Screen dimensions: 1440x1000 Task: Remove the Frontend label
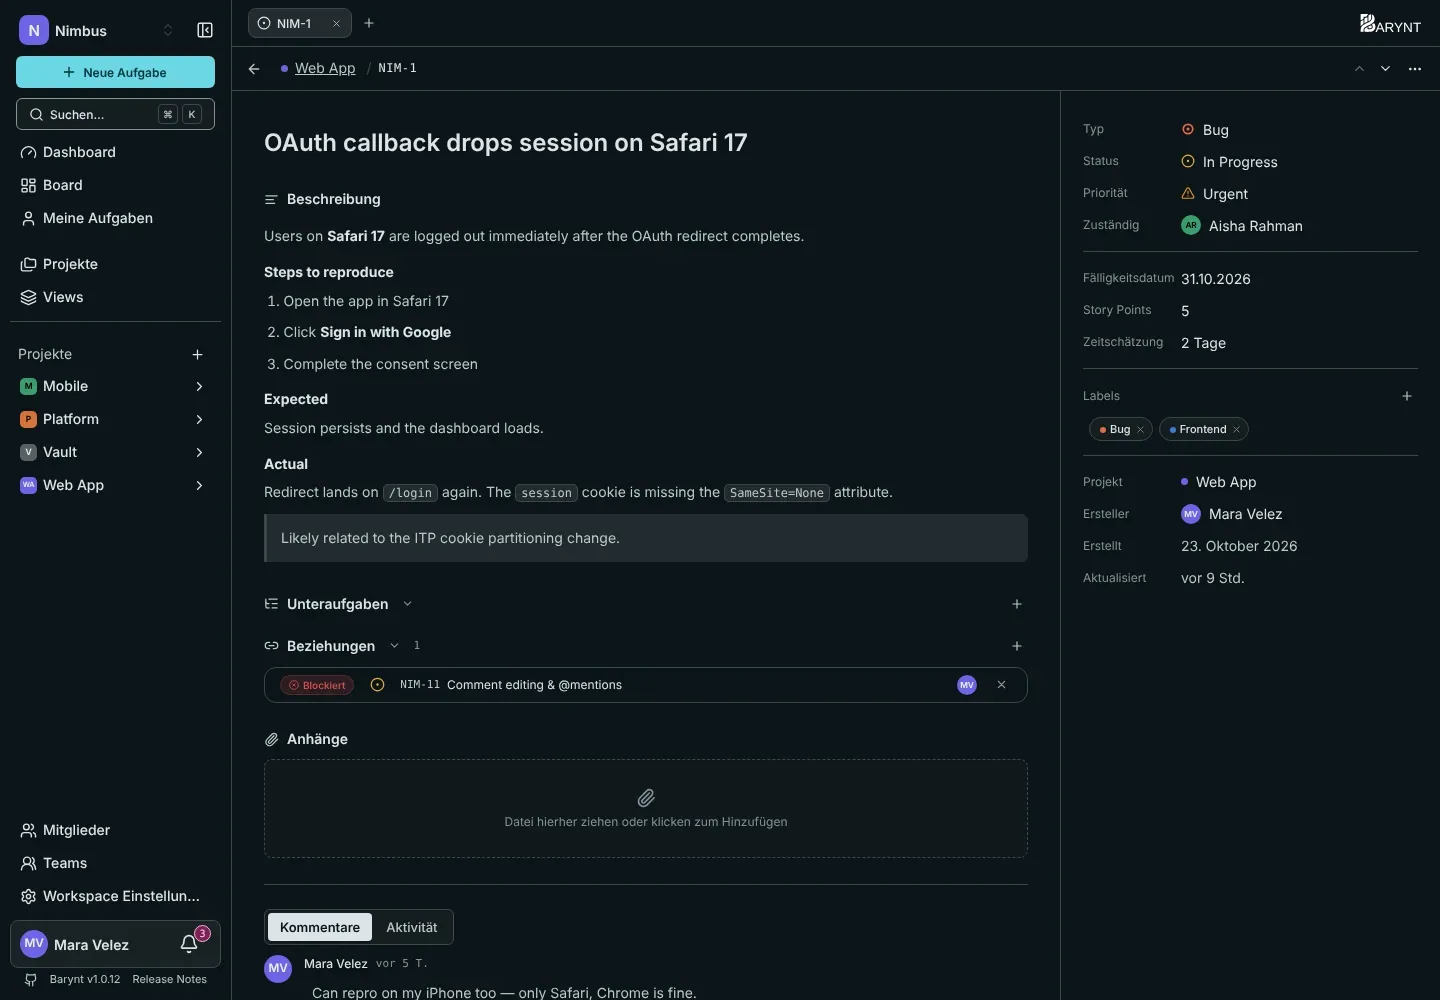coord(1236,430)
